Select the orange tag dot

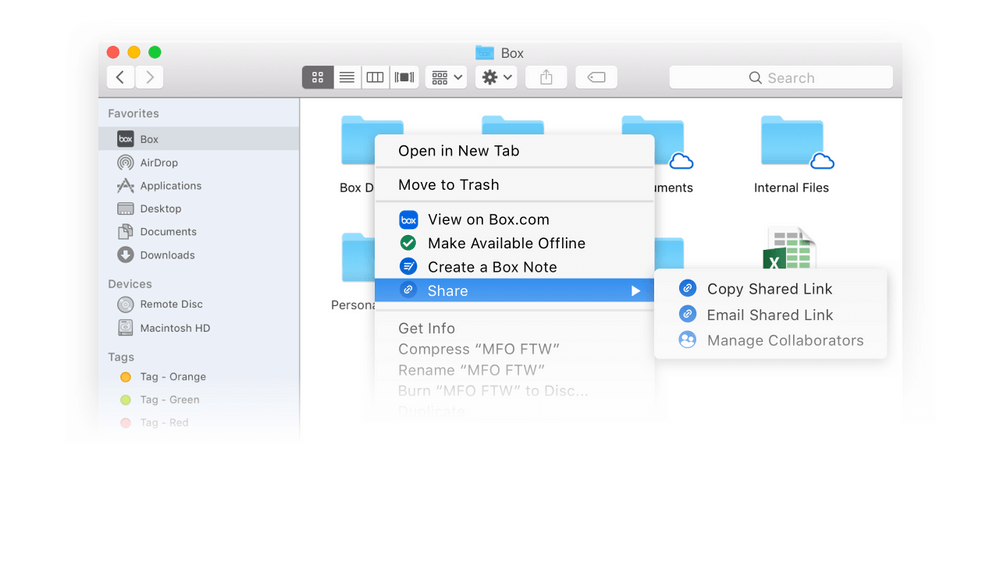click(126, 377)
